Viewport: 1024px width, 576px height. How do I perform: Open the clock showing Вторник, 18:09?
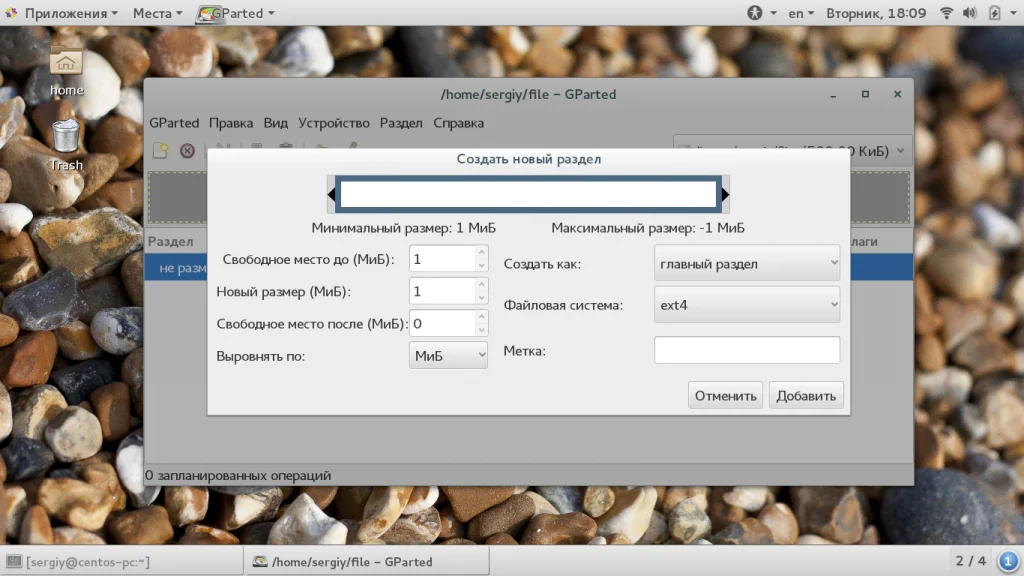876,13
